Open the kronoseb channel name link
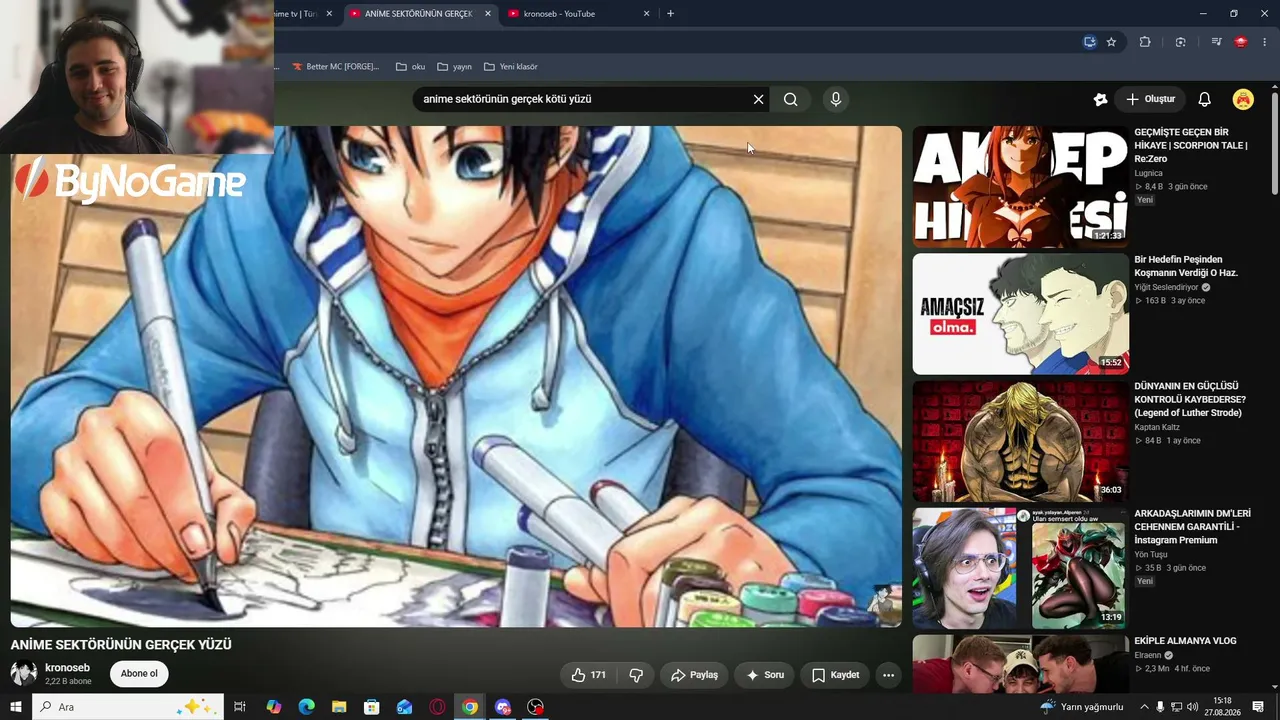Viewport: 1280px width, 720px height. (67, 668)
